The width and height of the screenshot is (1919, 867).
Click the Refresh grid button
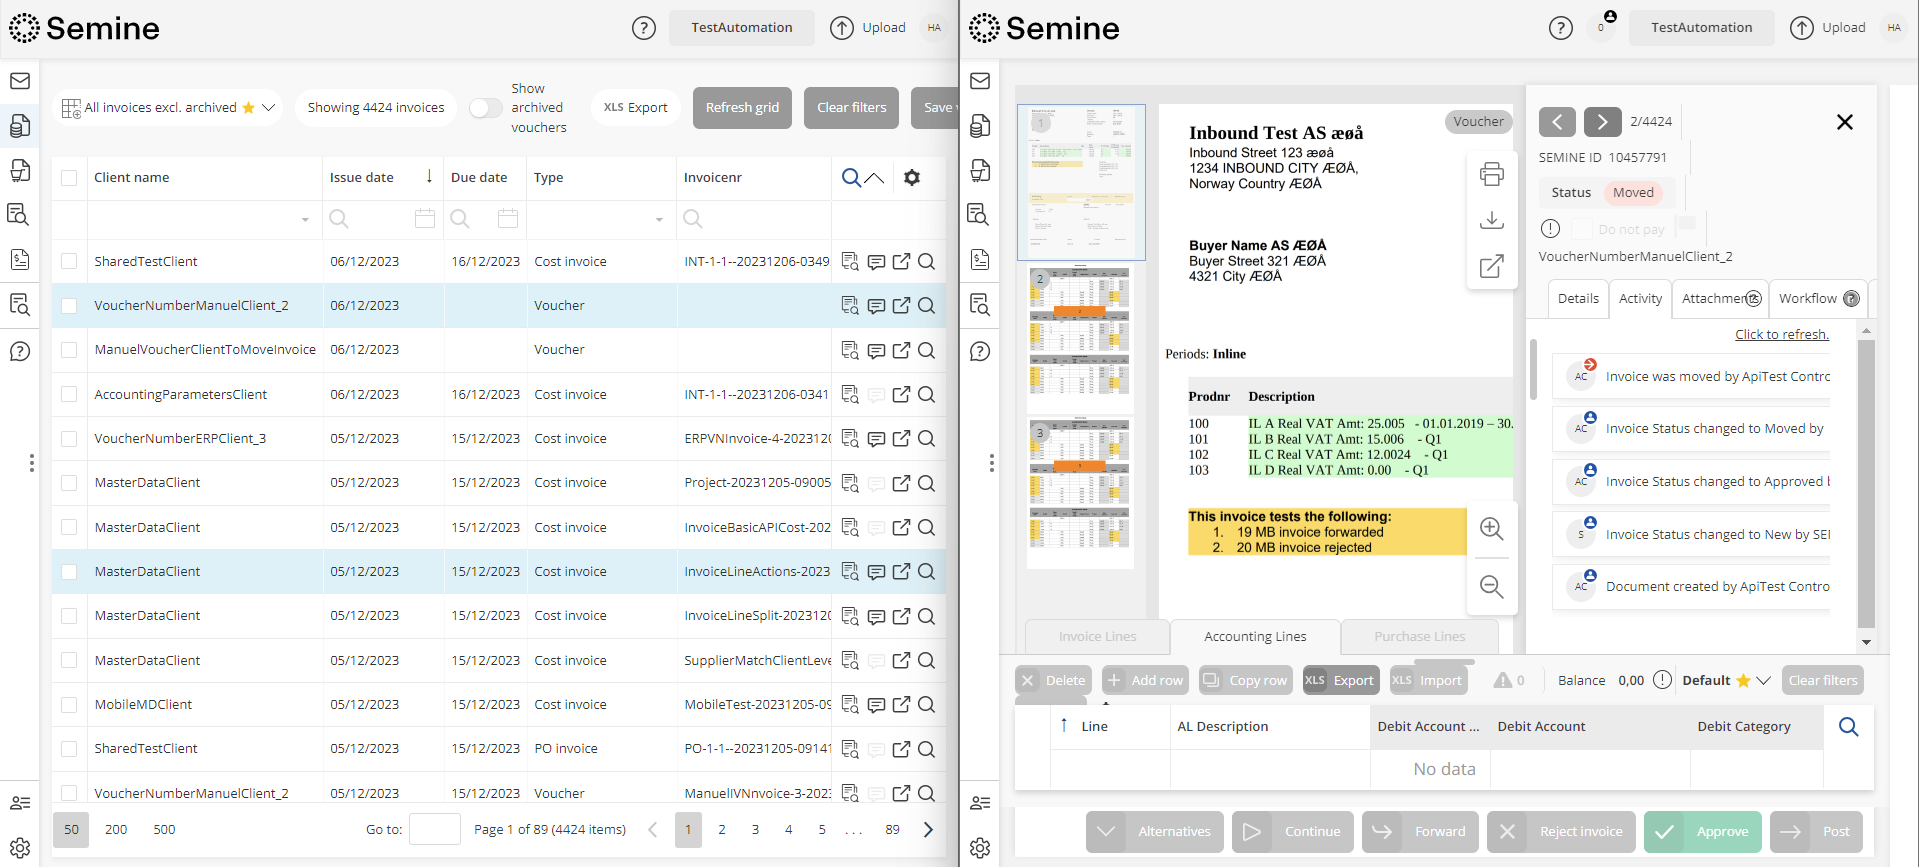741,108
